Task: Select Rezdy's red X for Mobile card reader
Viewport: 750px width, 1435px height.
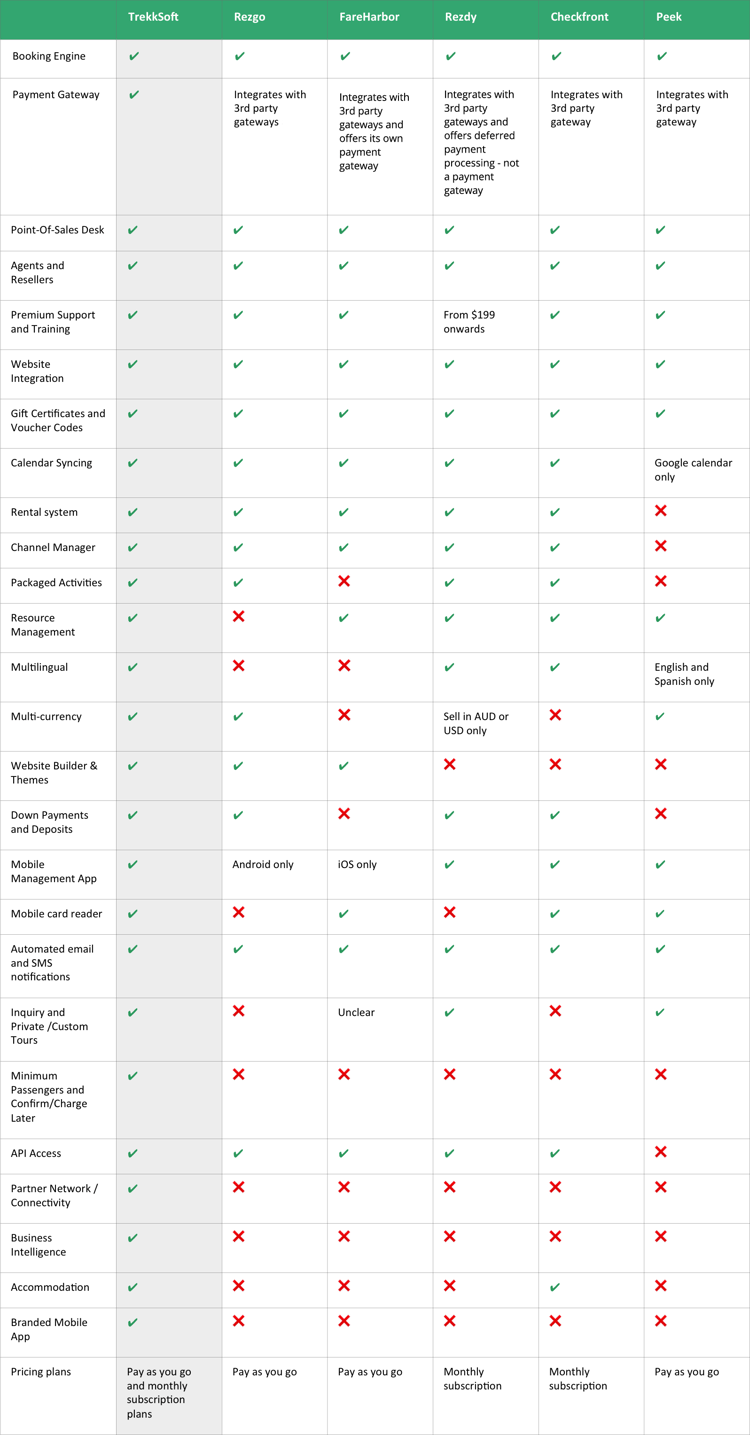Action: coord(450,912)
